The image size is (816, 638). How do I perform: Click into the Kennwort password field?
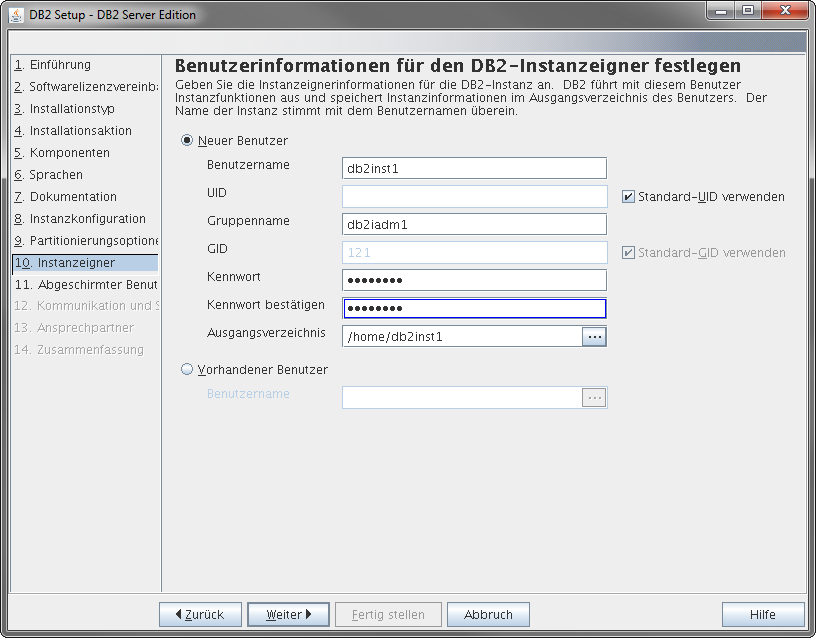474,280
